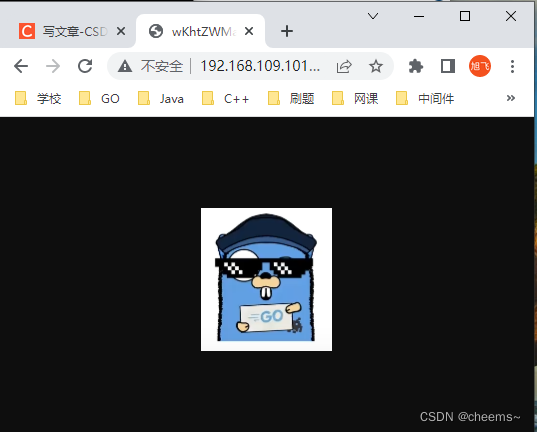This screenshot has height=432, width=537.
Task: Switch to the 写文章-CSDN tab
Action: point(68,32)
